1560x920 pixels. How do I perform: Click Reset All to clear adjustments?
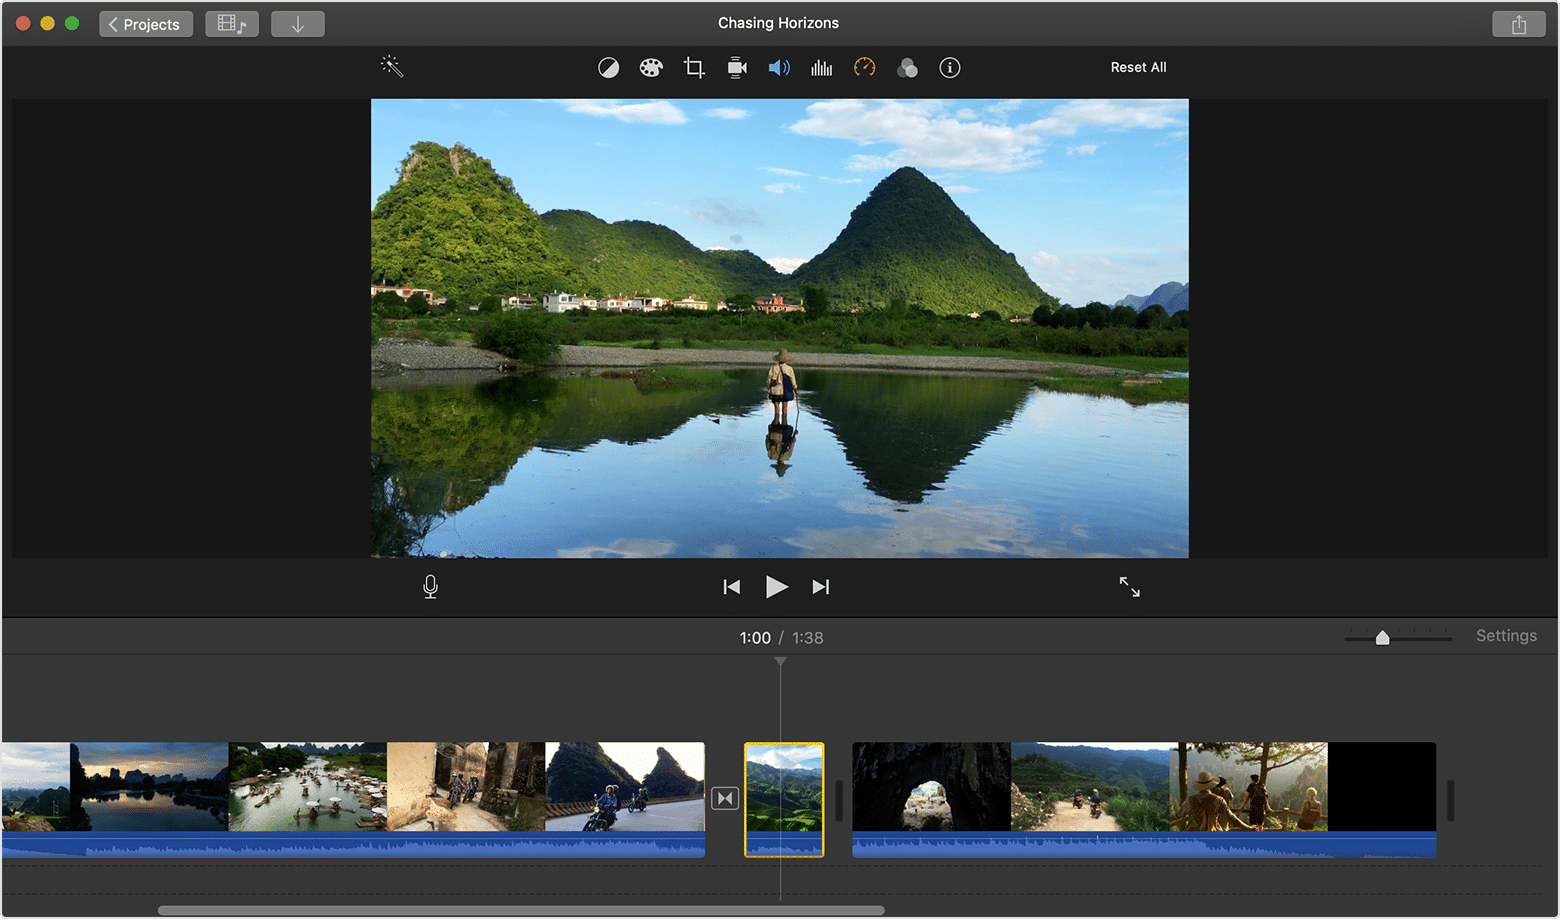1138,67
